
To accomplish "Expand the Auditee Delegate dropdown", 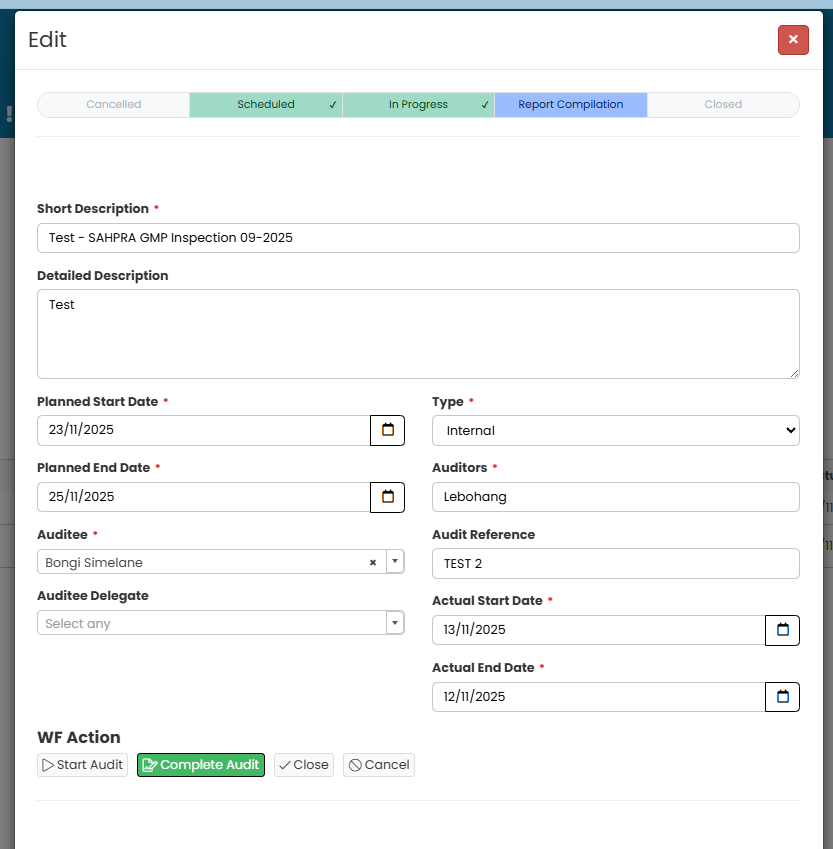I will (395, 623).
